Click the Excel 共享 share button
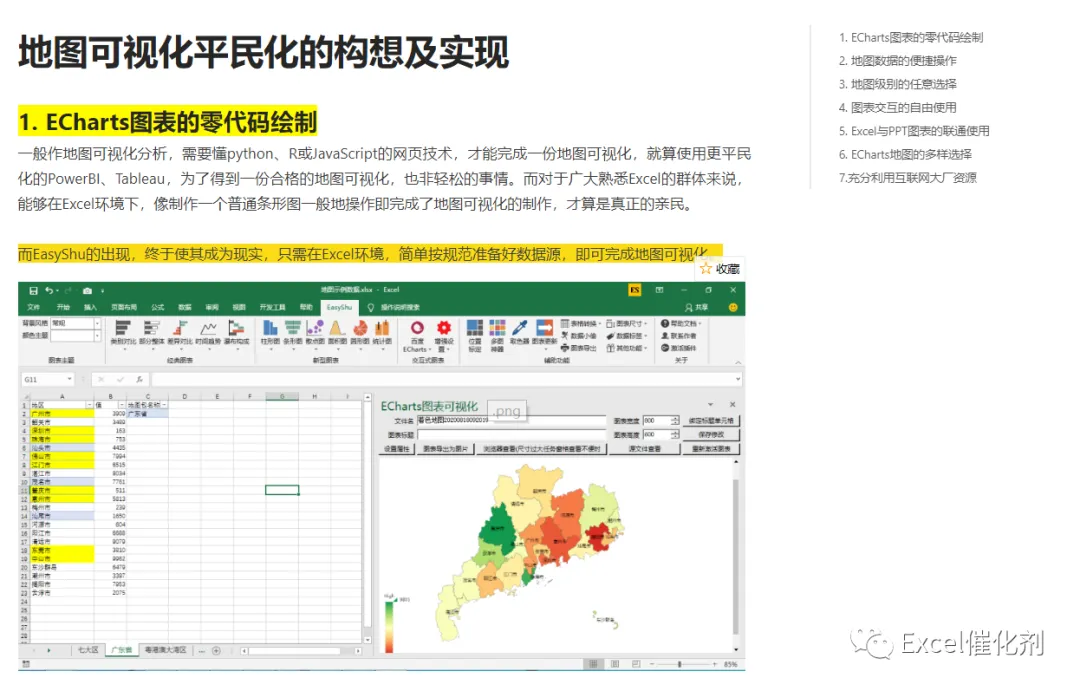This screenshot has height=691, width=1080. pyautogui.click(x=696, y=307)
